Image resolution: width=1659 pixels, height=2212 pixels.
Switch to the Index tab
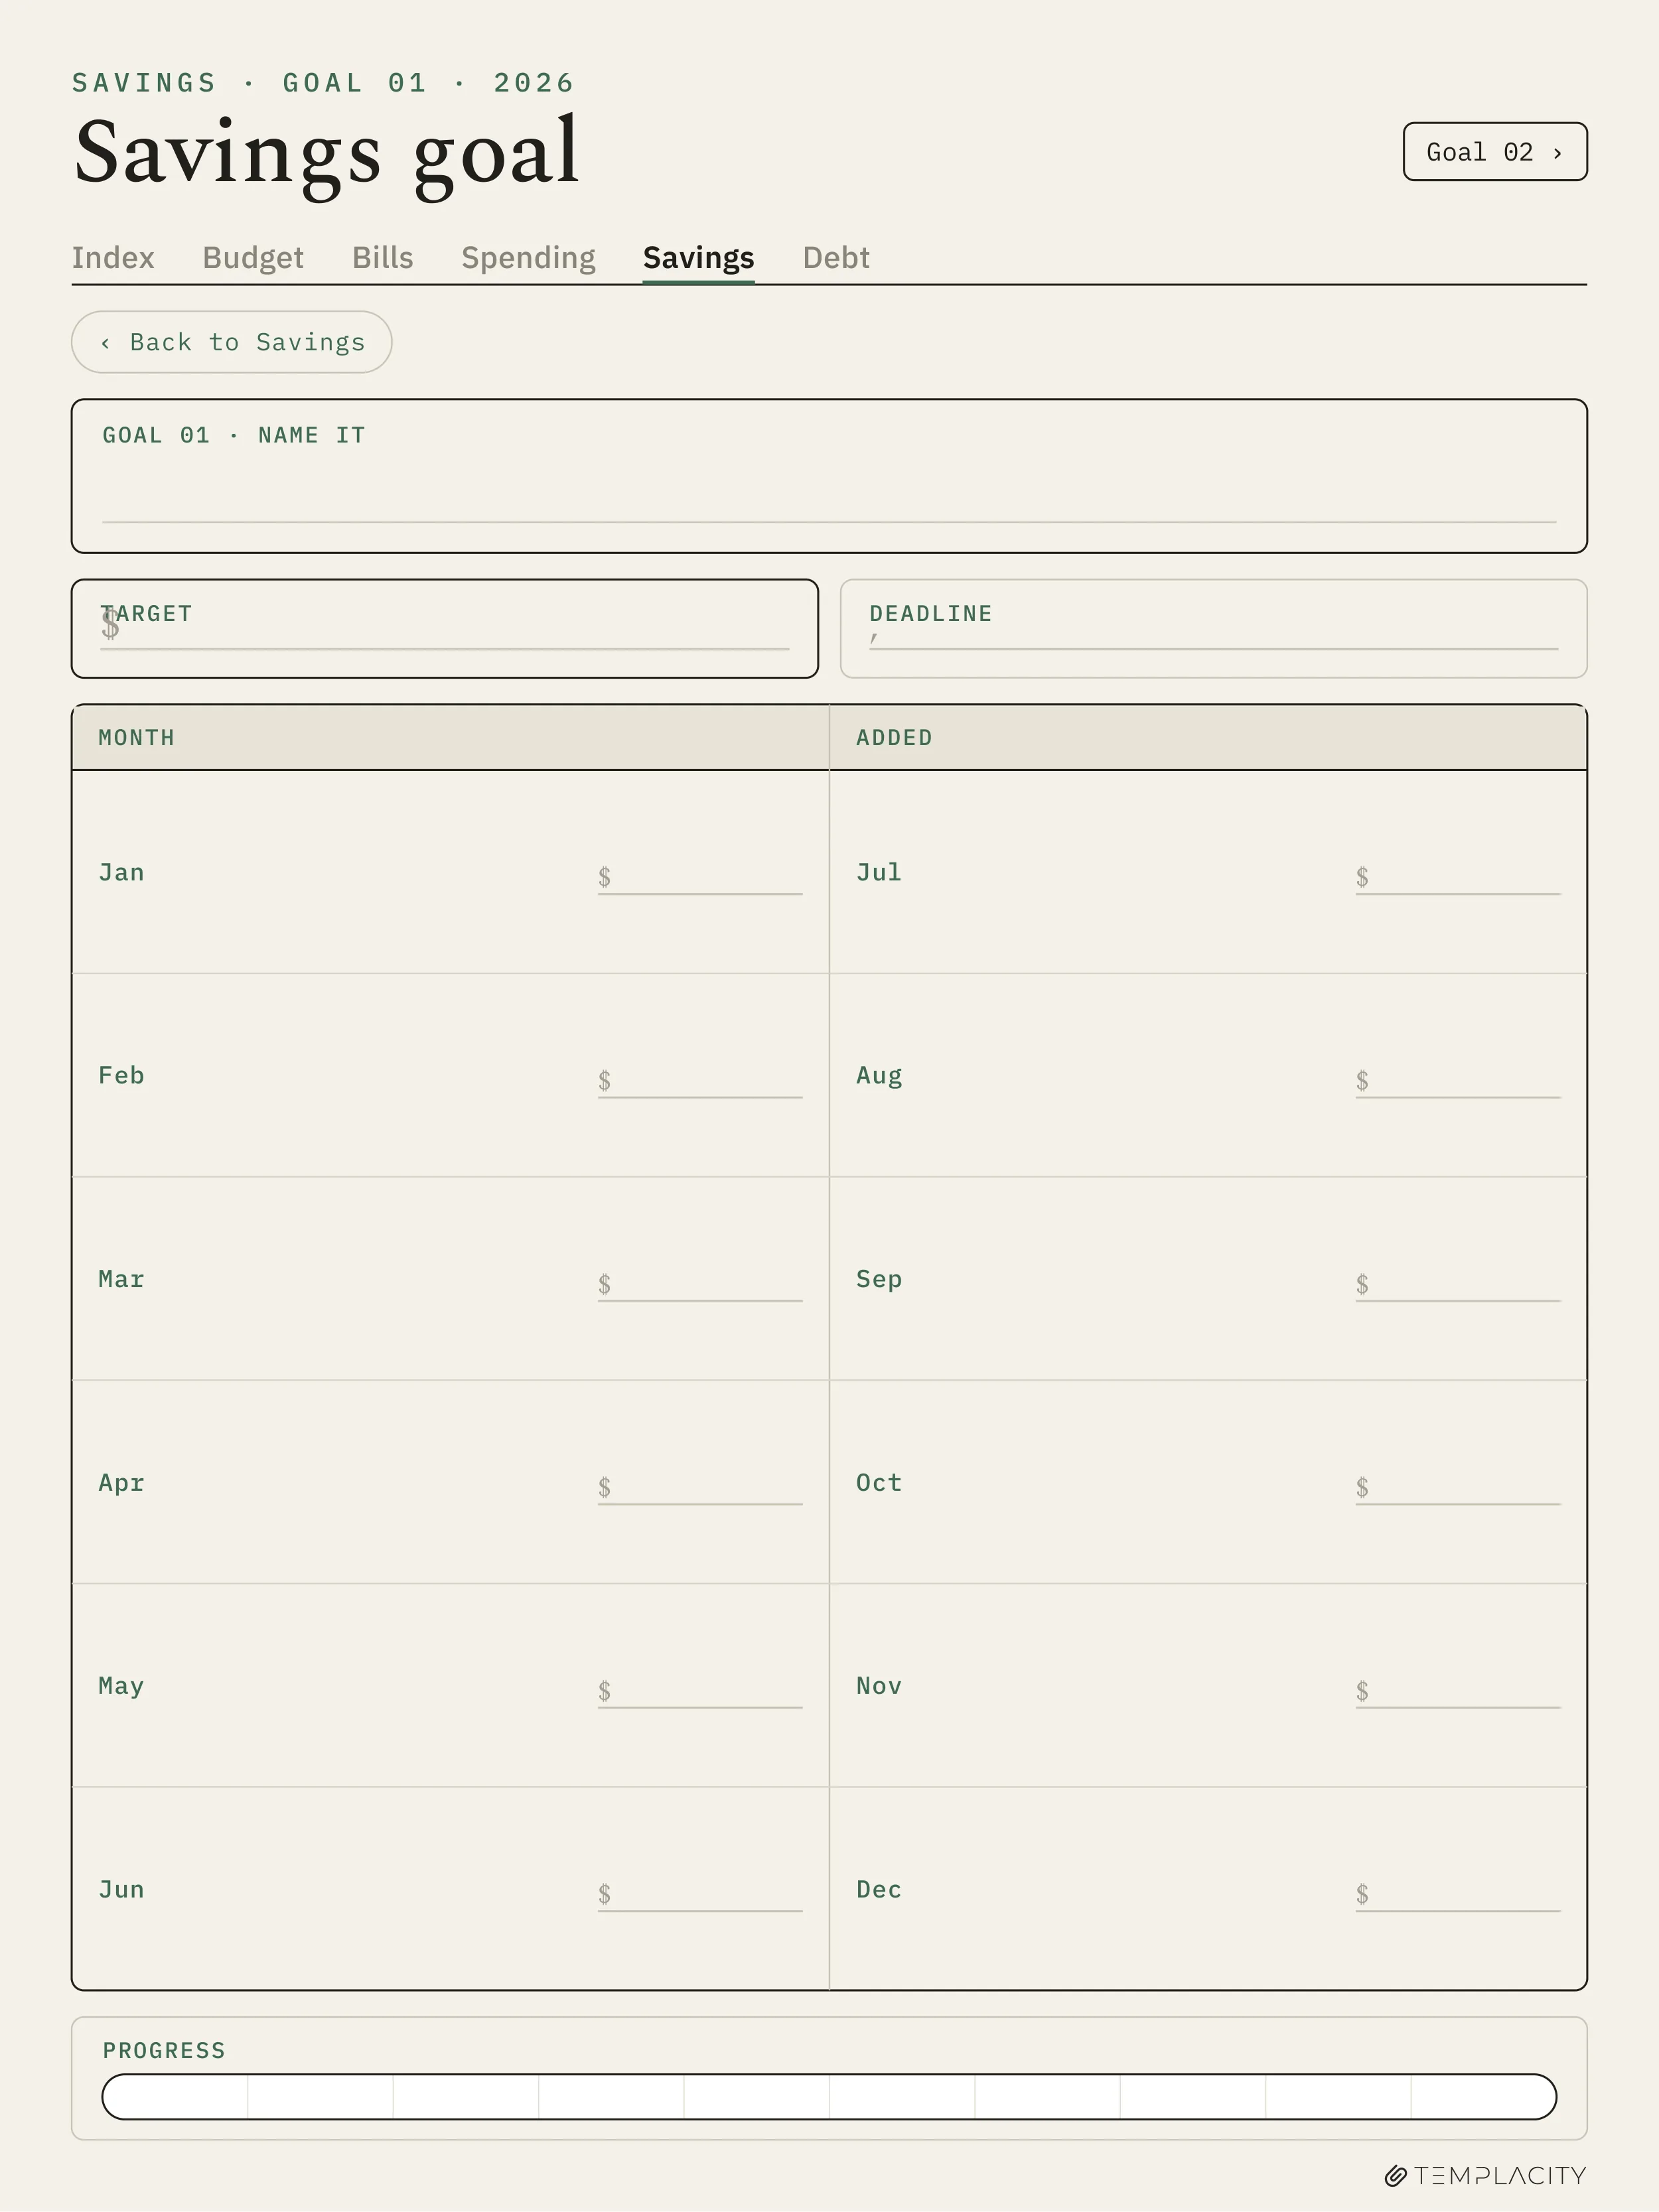[113, 258]
